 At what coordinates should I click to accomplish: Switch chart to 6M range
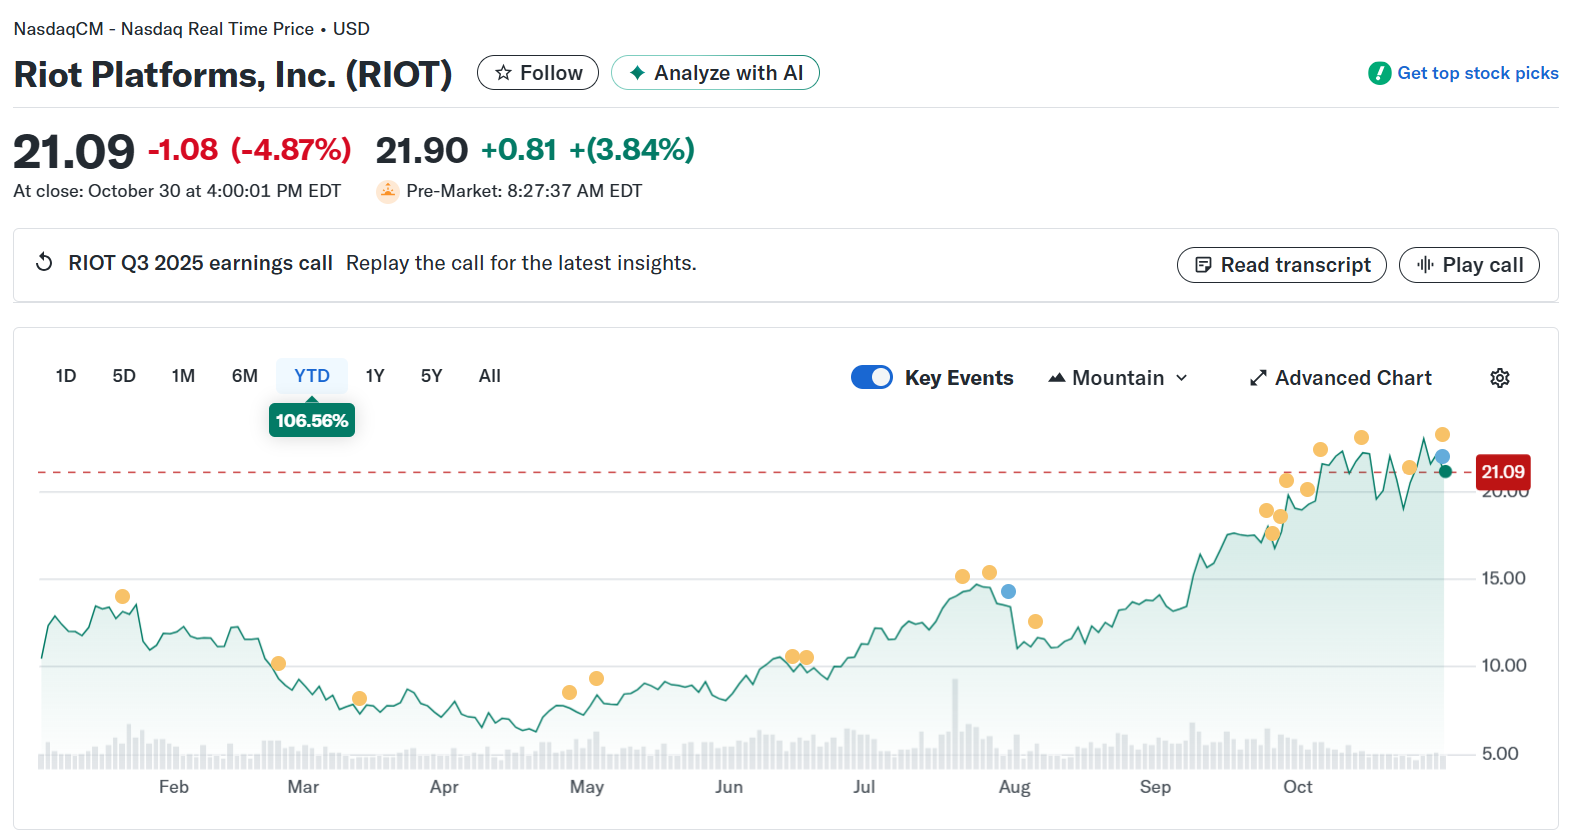(245, 376)
